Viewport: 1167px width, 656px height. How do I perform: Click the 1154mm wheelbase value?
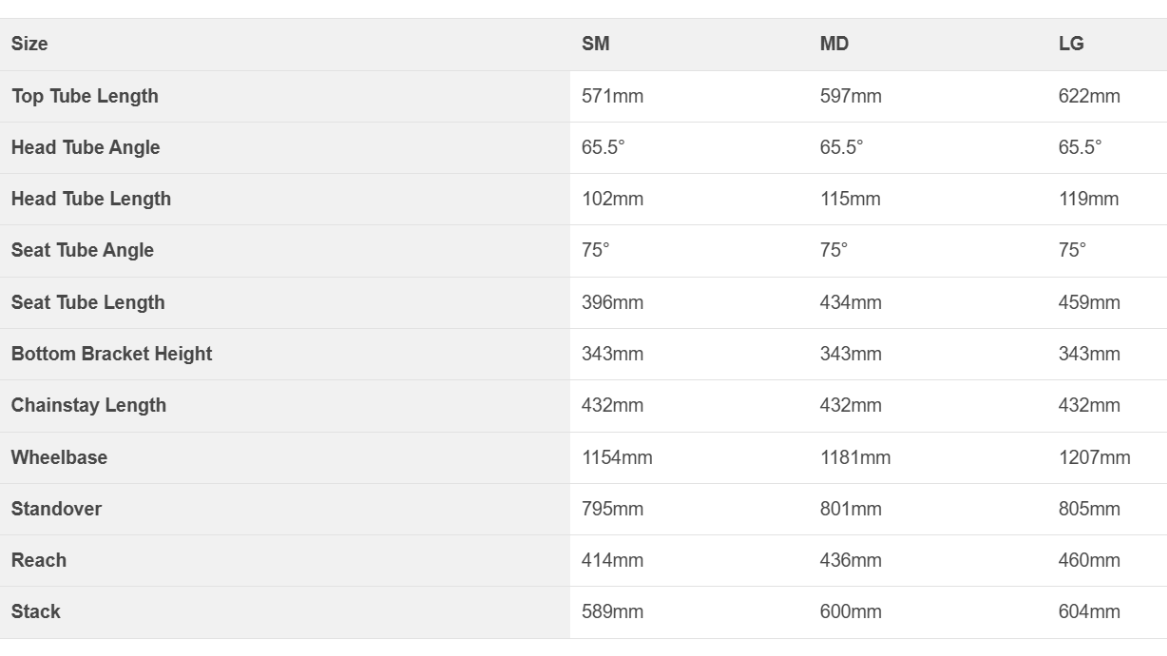click(x=617, y=457)
